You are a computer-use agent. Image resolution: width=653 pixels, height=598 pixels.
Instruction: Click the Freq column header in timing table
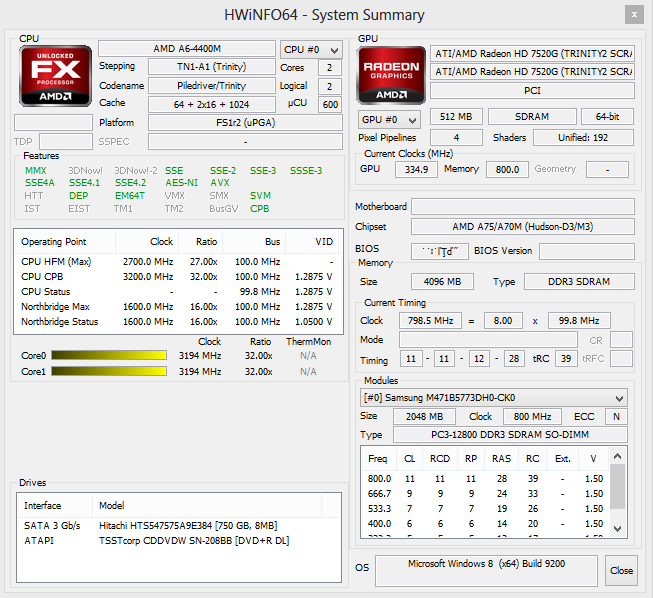click(378, 458)
